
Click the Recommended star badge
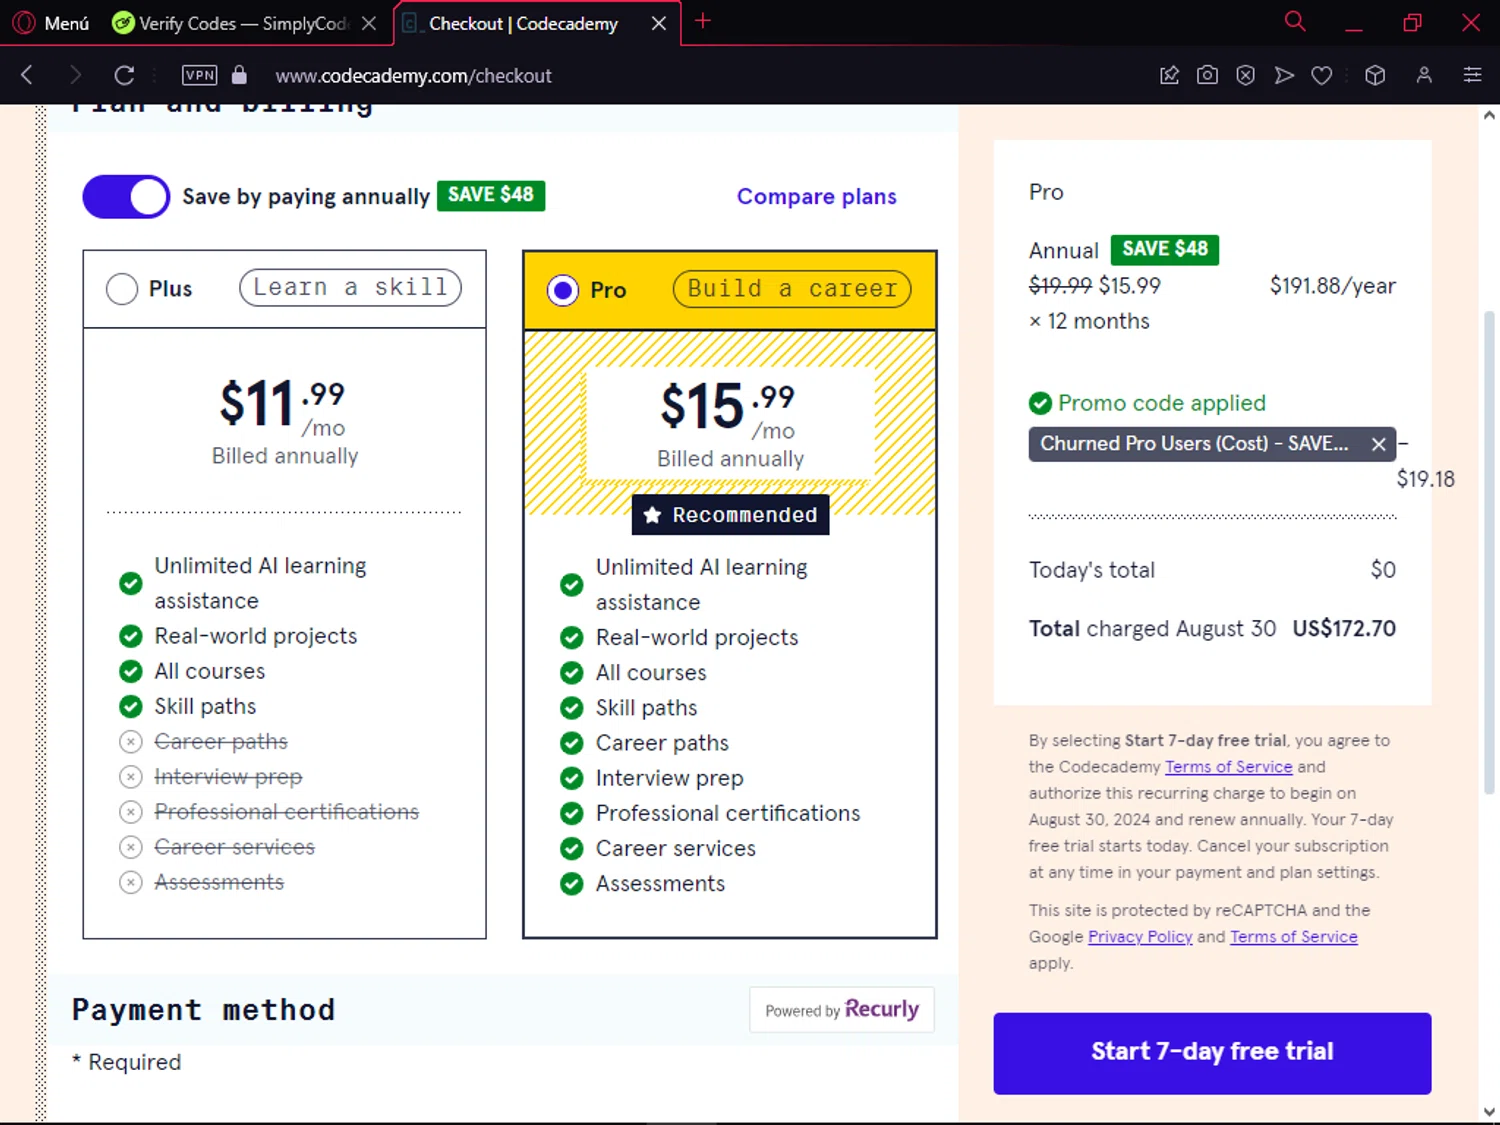(731, 515)
